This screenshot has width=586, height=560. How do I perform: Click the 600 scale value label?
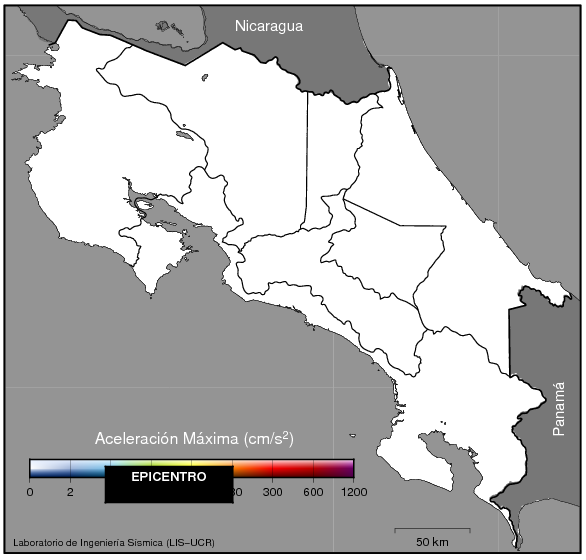pos(313,492)
